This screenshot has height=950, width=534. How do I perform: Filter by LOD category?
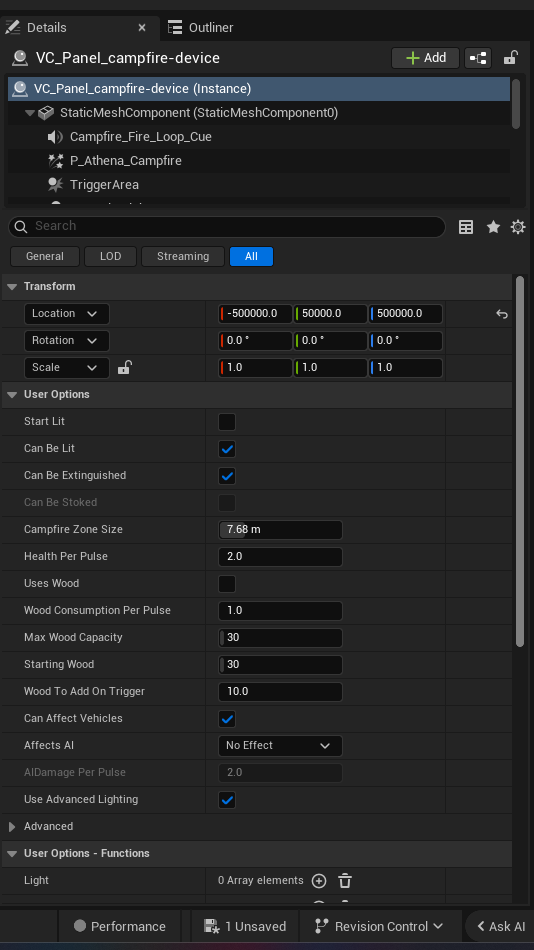[x=110, y=256]
